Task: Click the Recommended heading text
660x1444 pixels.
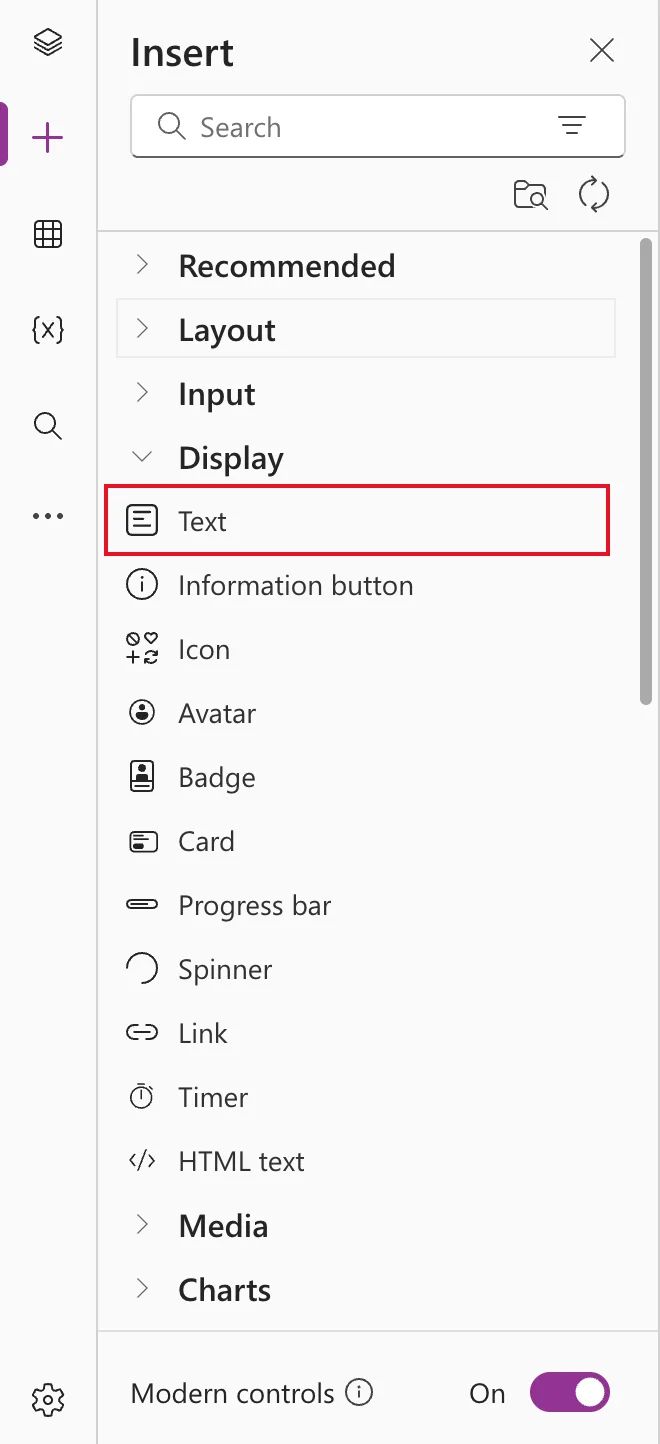Action: [287, 265]
